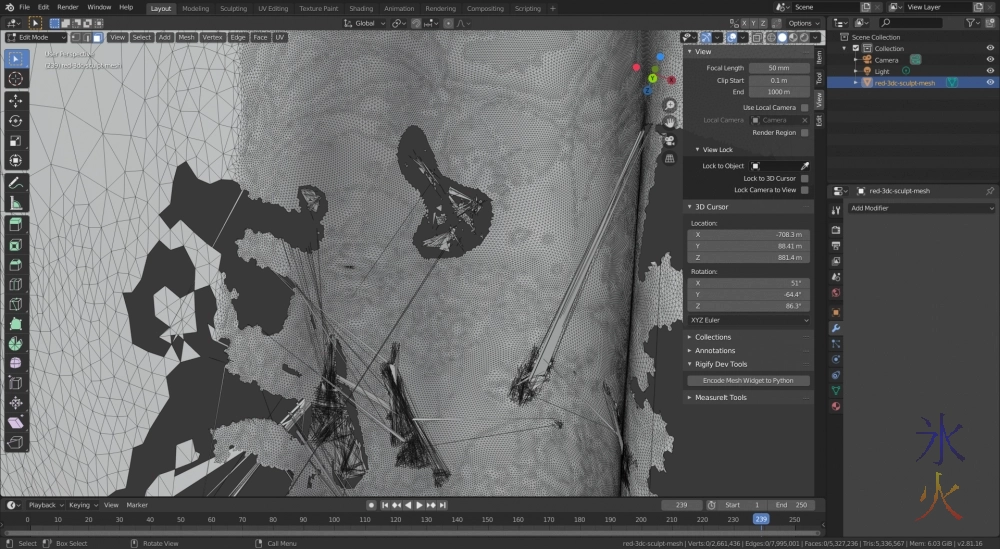Switch to the Sculpting workspace tab
The image size is (1000, 549).
click(x=233, y=8)
